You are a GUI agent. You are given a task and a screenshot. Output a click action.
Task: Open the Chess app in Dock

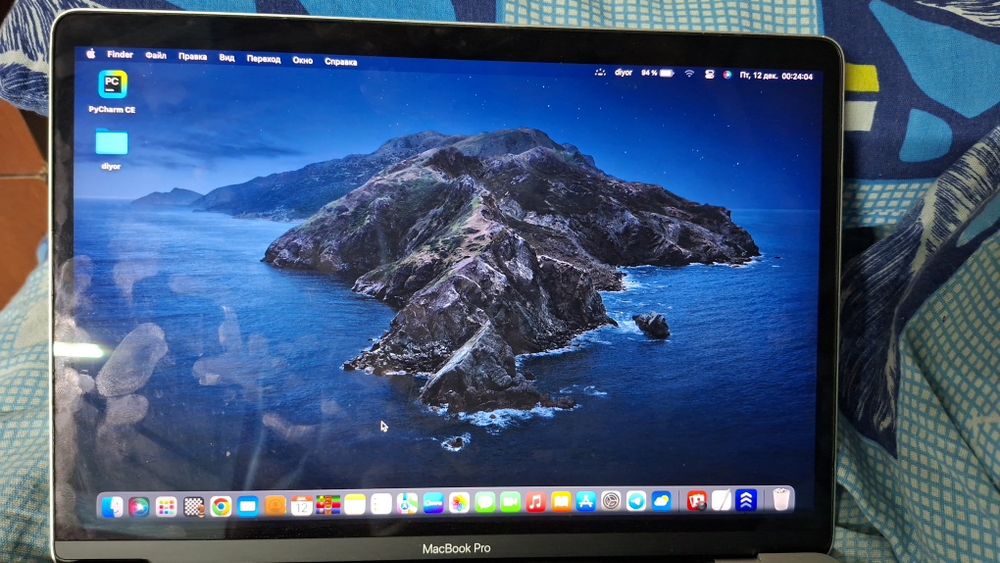tap(194, 507)
